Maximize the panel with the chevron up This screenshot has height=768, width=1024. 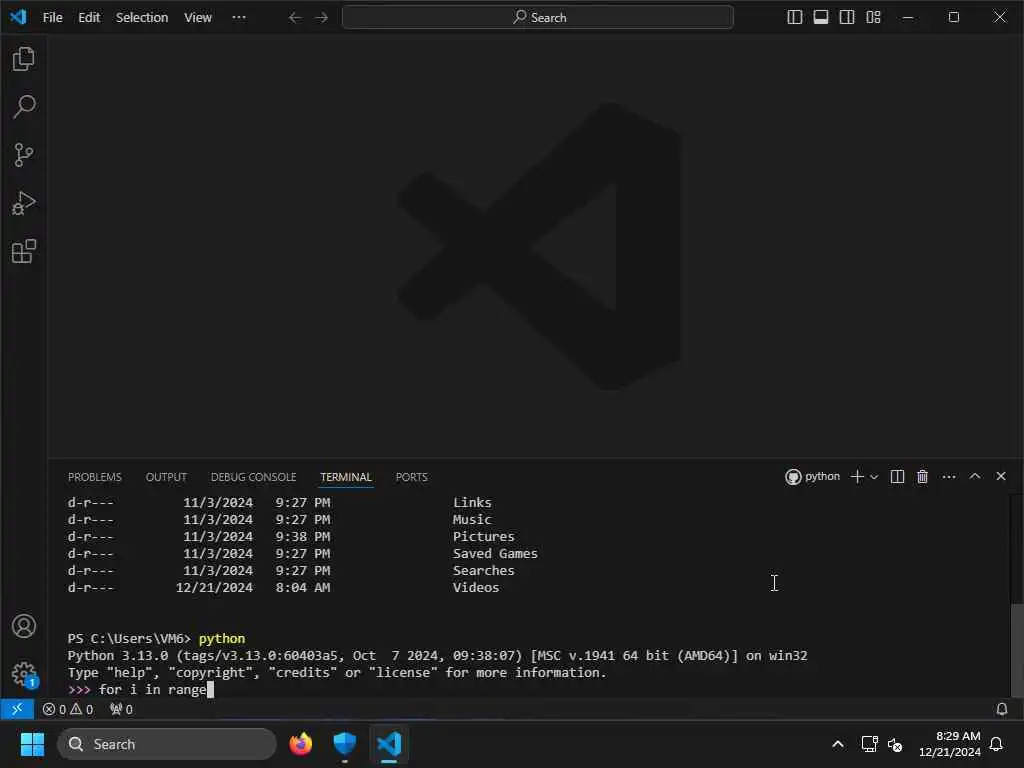point(974,476)
